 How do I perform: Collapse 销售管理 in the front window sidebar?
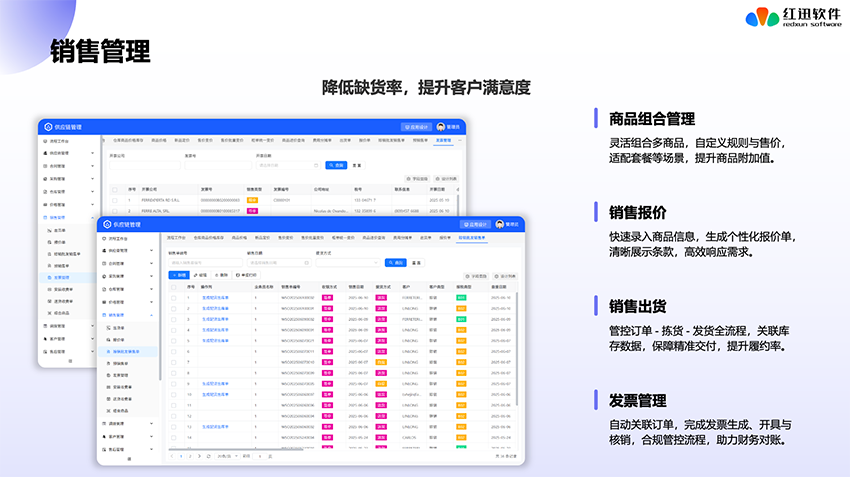pyautogui.click(x=150, y=315)
